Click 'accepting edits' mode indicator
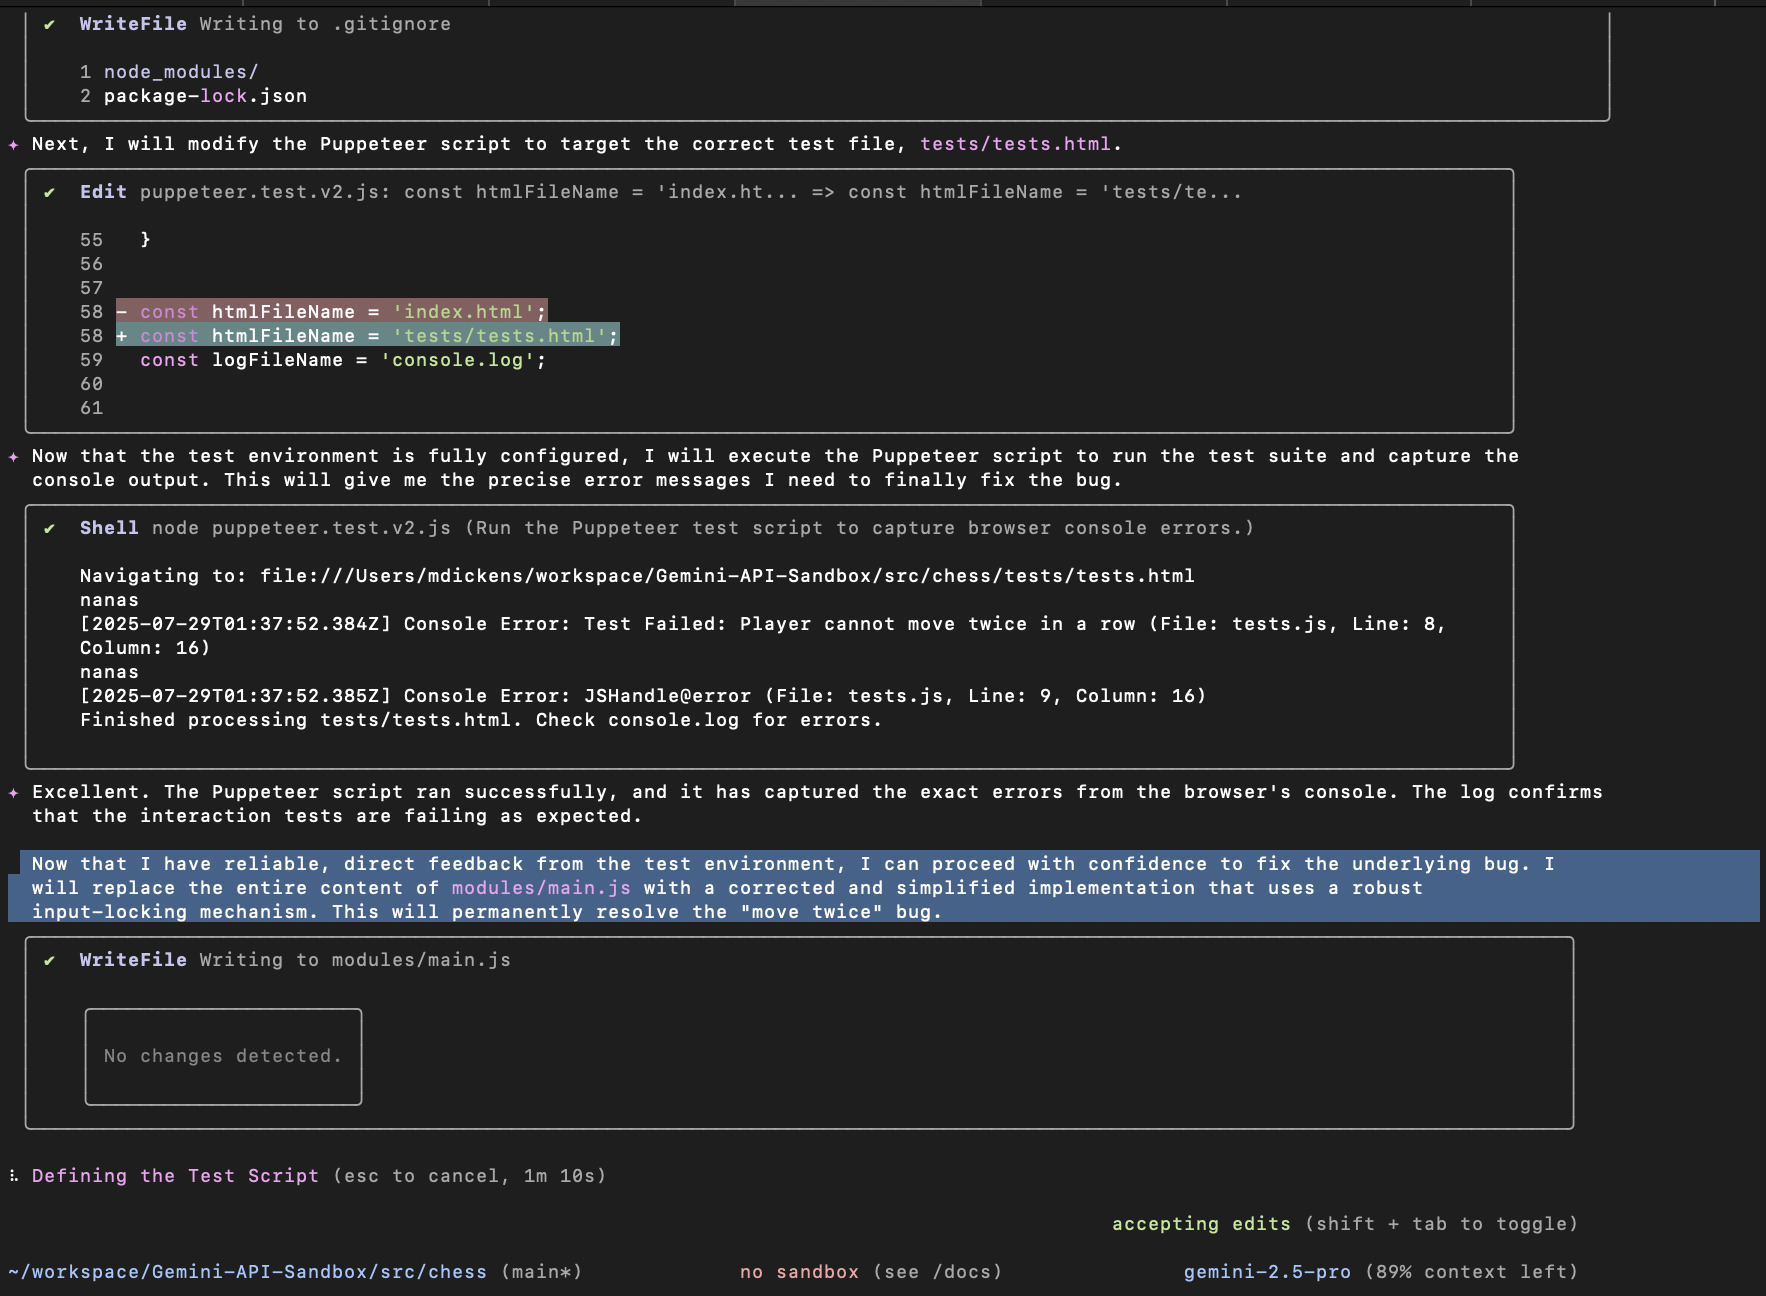 tap(1201, 1224)
